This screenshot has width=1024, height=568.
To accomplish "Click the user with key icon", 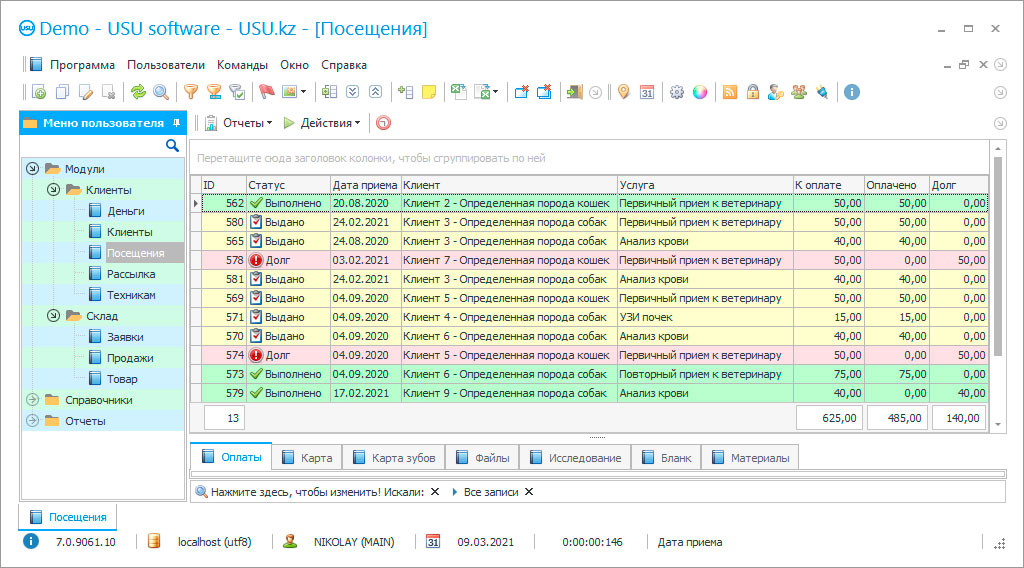I will point(776,92).
